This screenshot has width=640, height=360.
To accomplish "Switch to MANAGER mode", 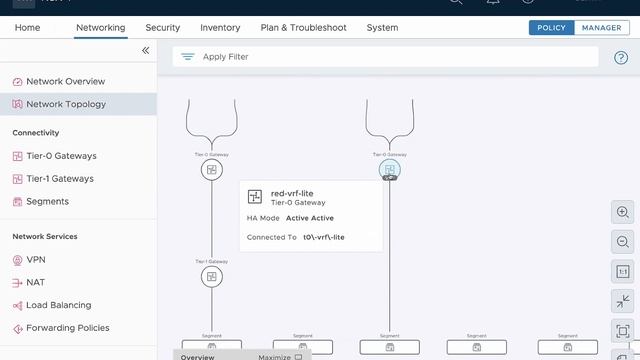I will (602, 28).
